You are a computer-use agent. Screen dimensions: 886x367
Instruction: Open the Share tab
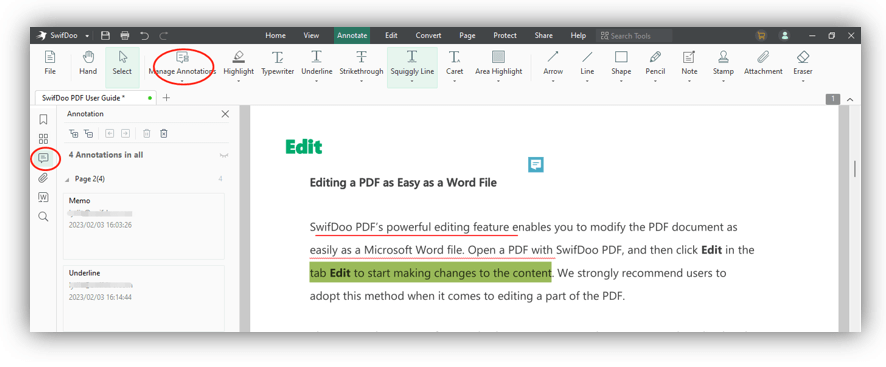coord(544,36)
